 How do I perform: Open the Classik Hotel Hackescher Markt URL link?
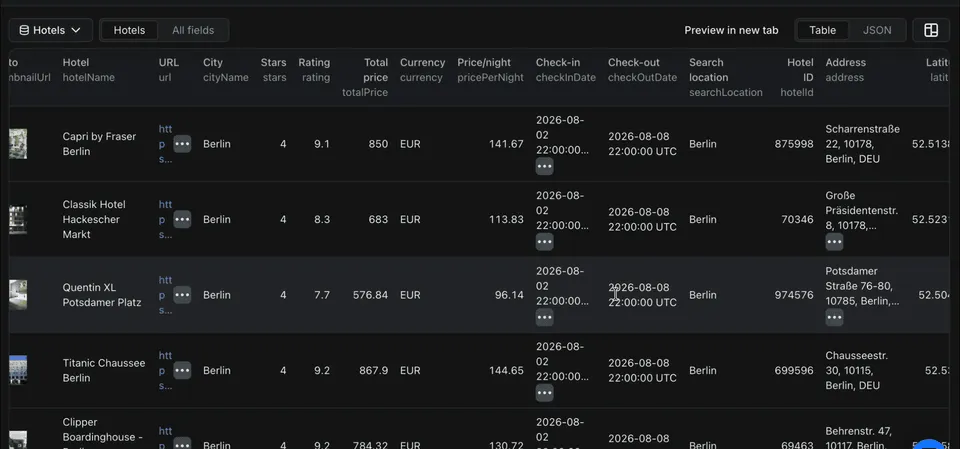(x=165, y=219)
